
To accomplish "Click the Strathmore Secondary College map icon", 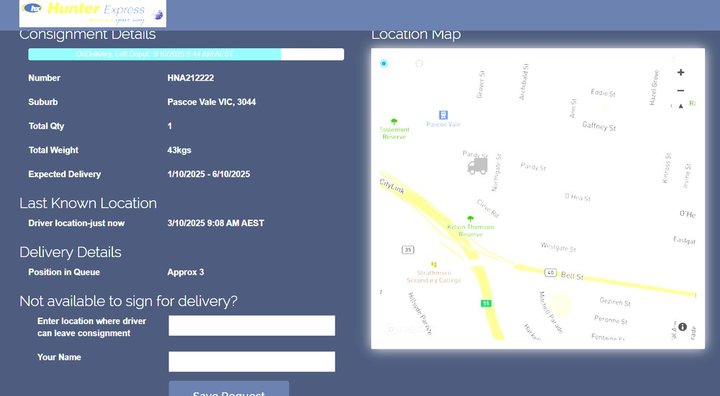I will point(433,265).
